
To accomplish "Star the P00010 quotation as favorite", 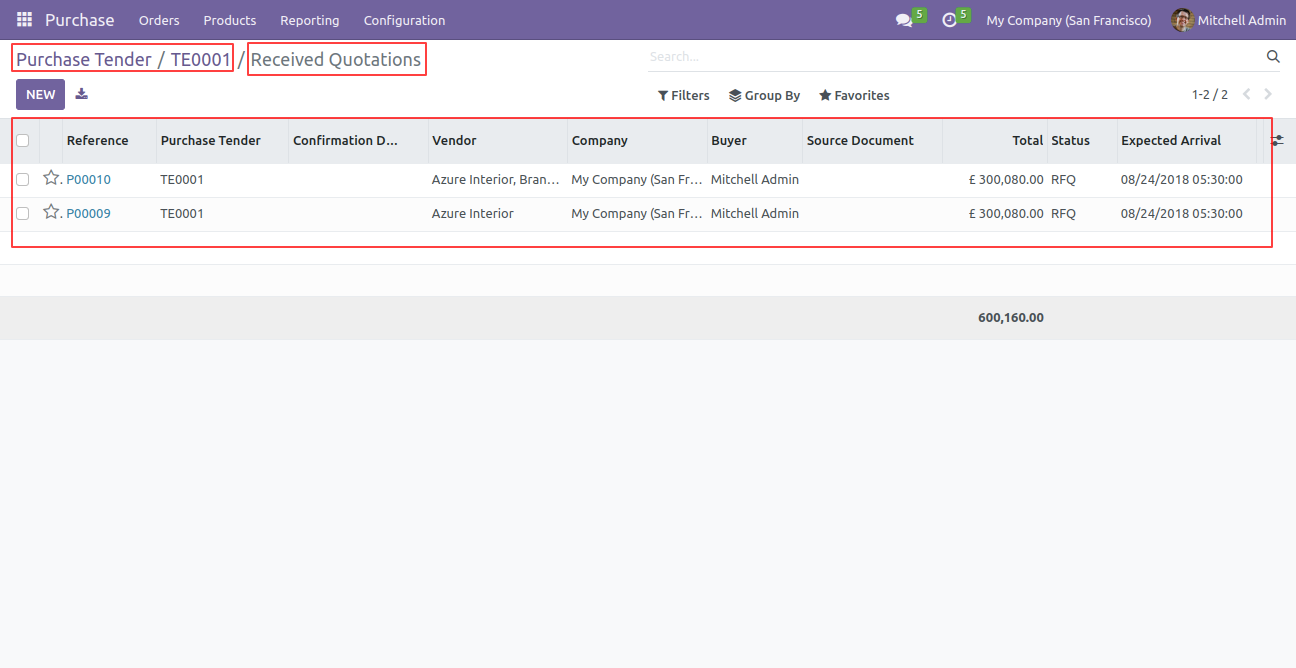I will tap(51, 178).
